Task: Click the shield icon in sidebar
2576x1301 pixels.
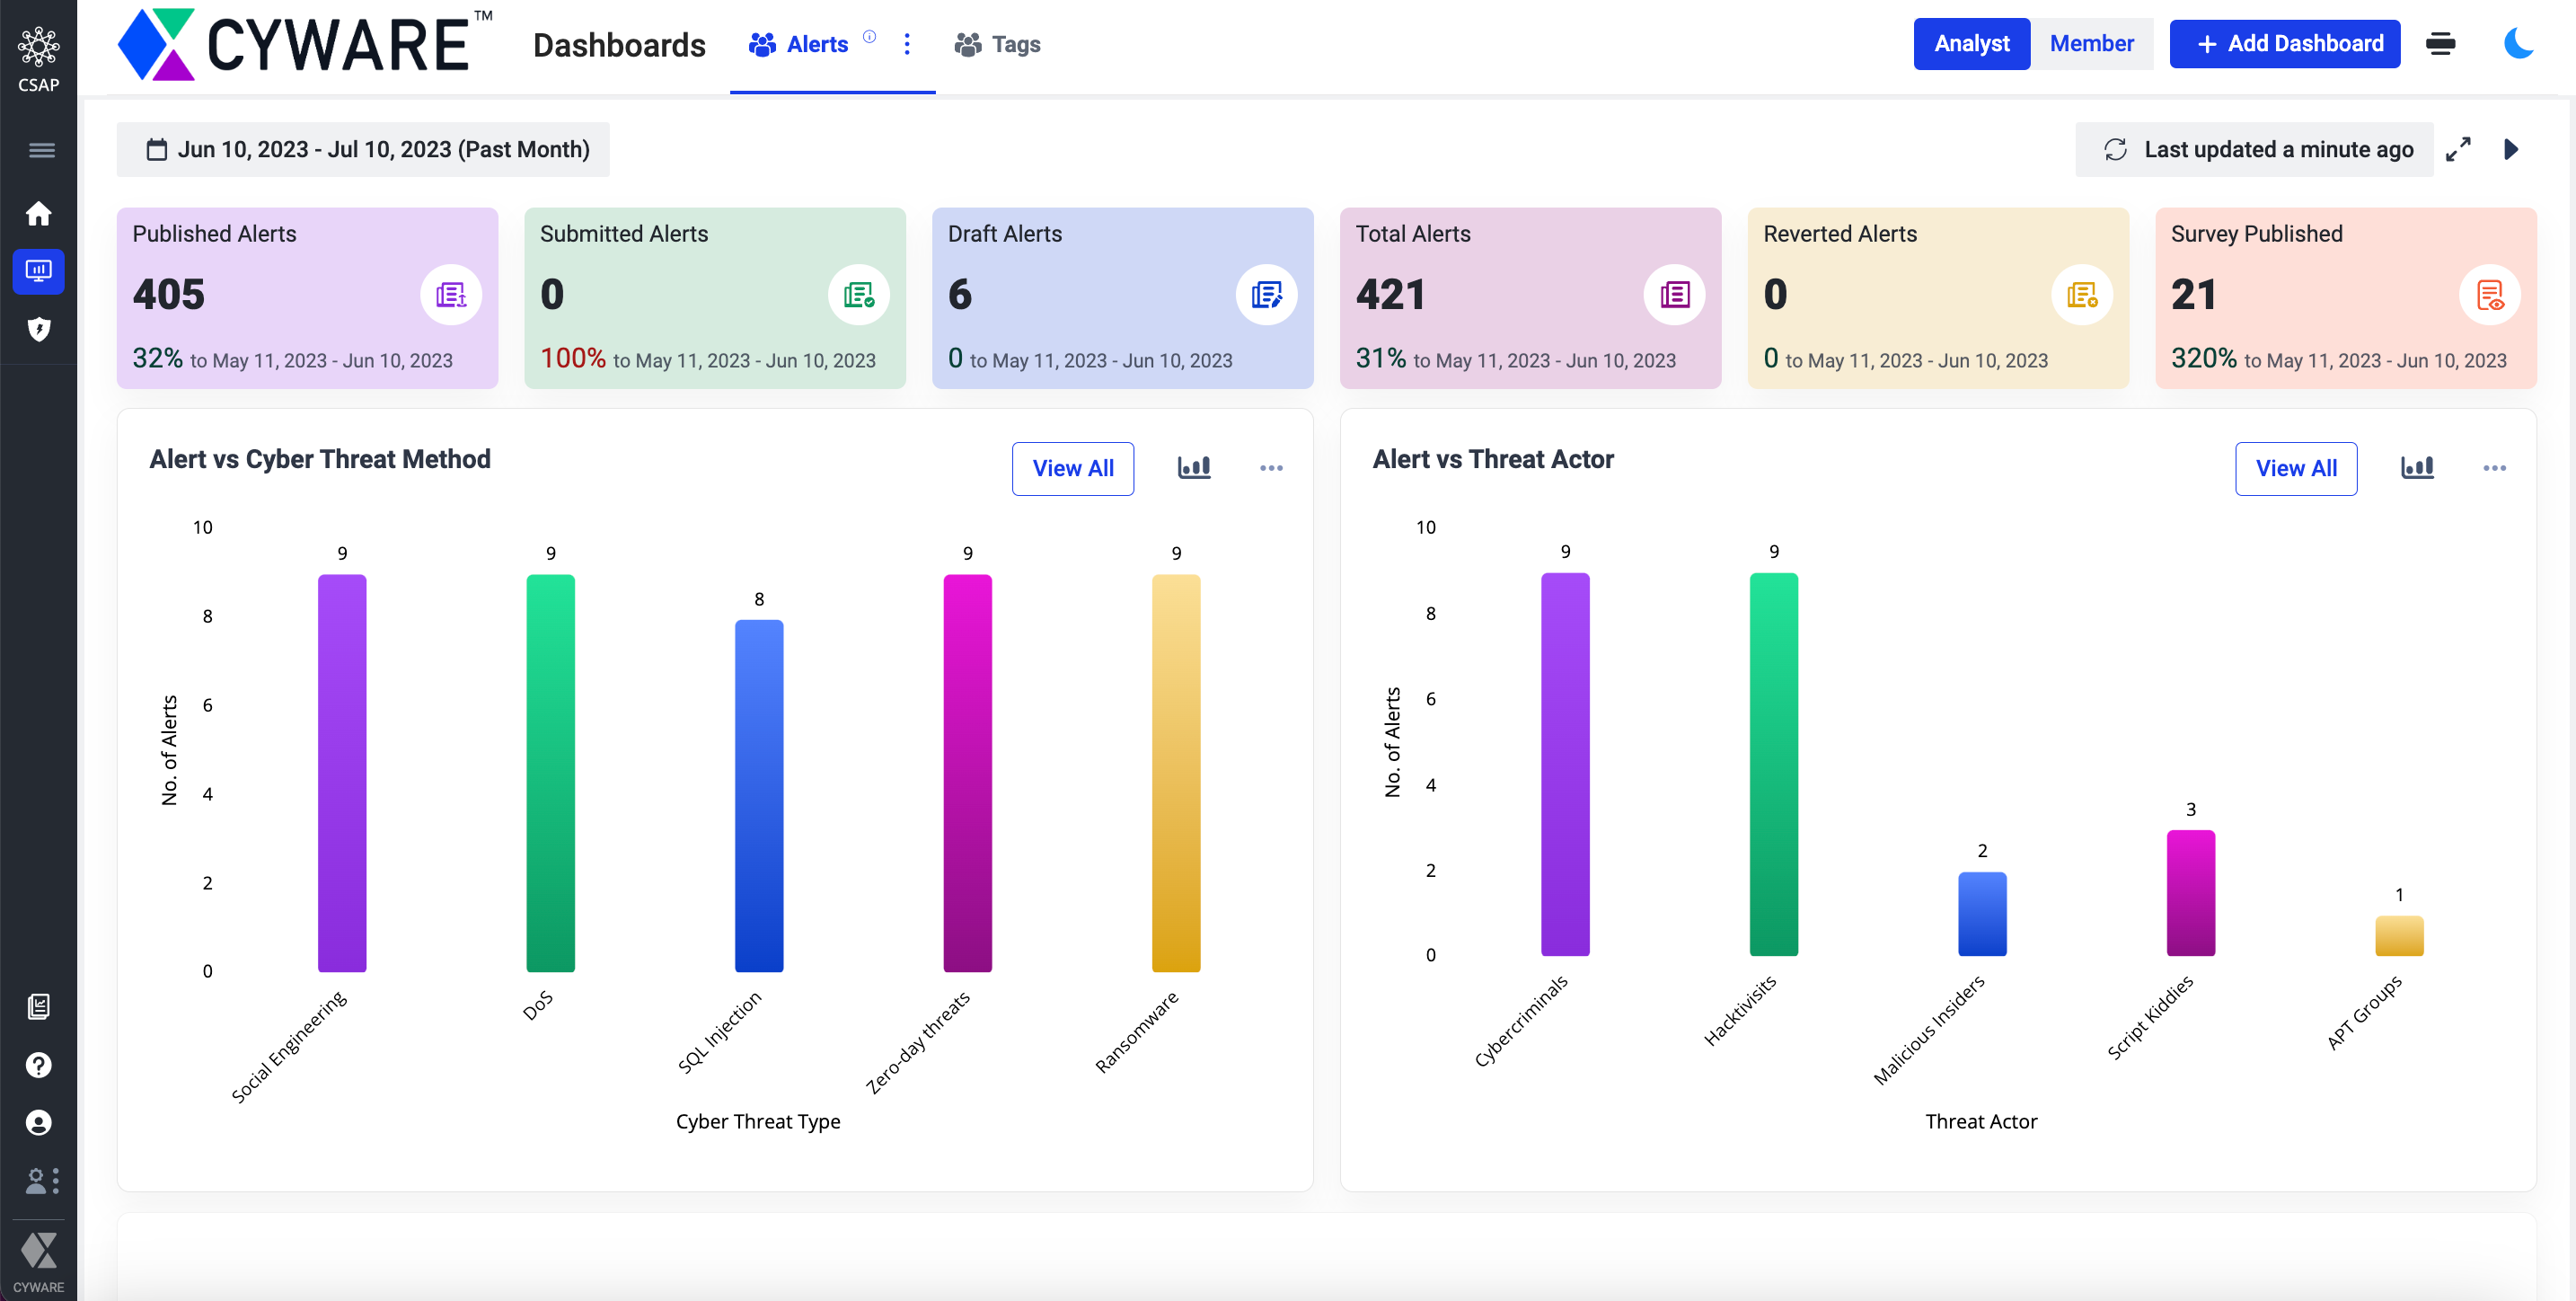Action: coord(38,329)
